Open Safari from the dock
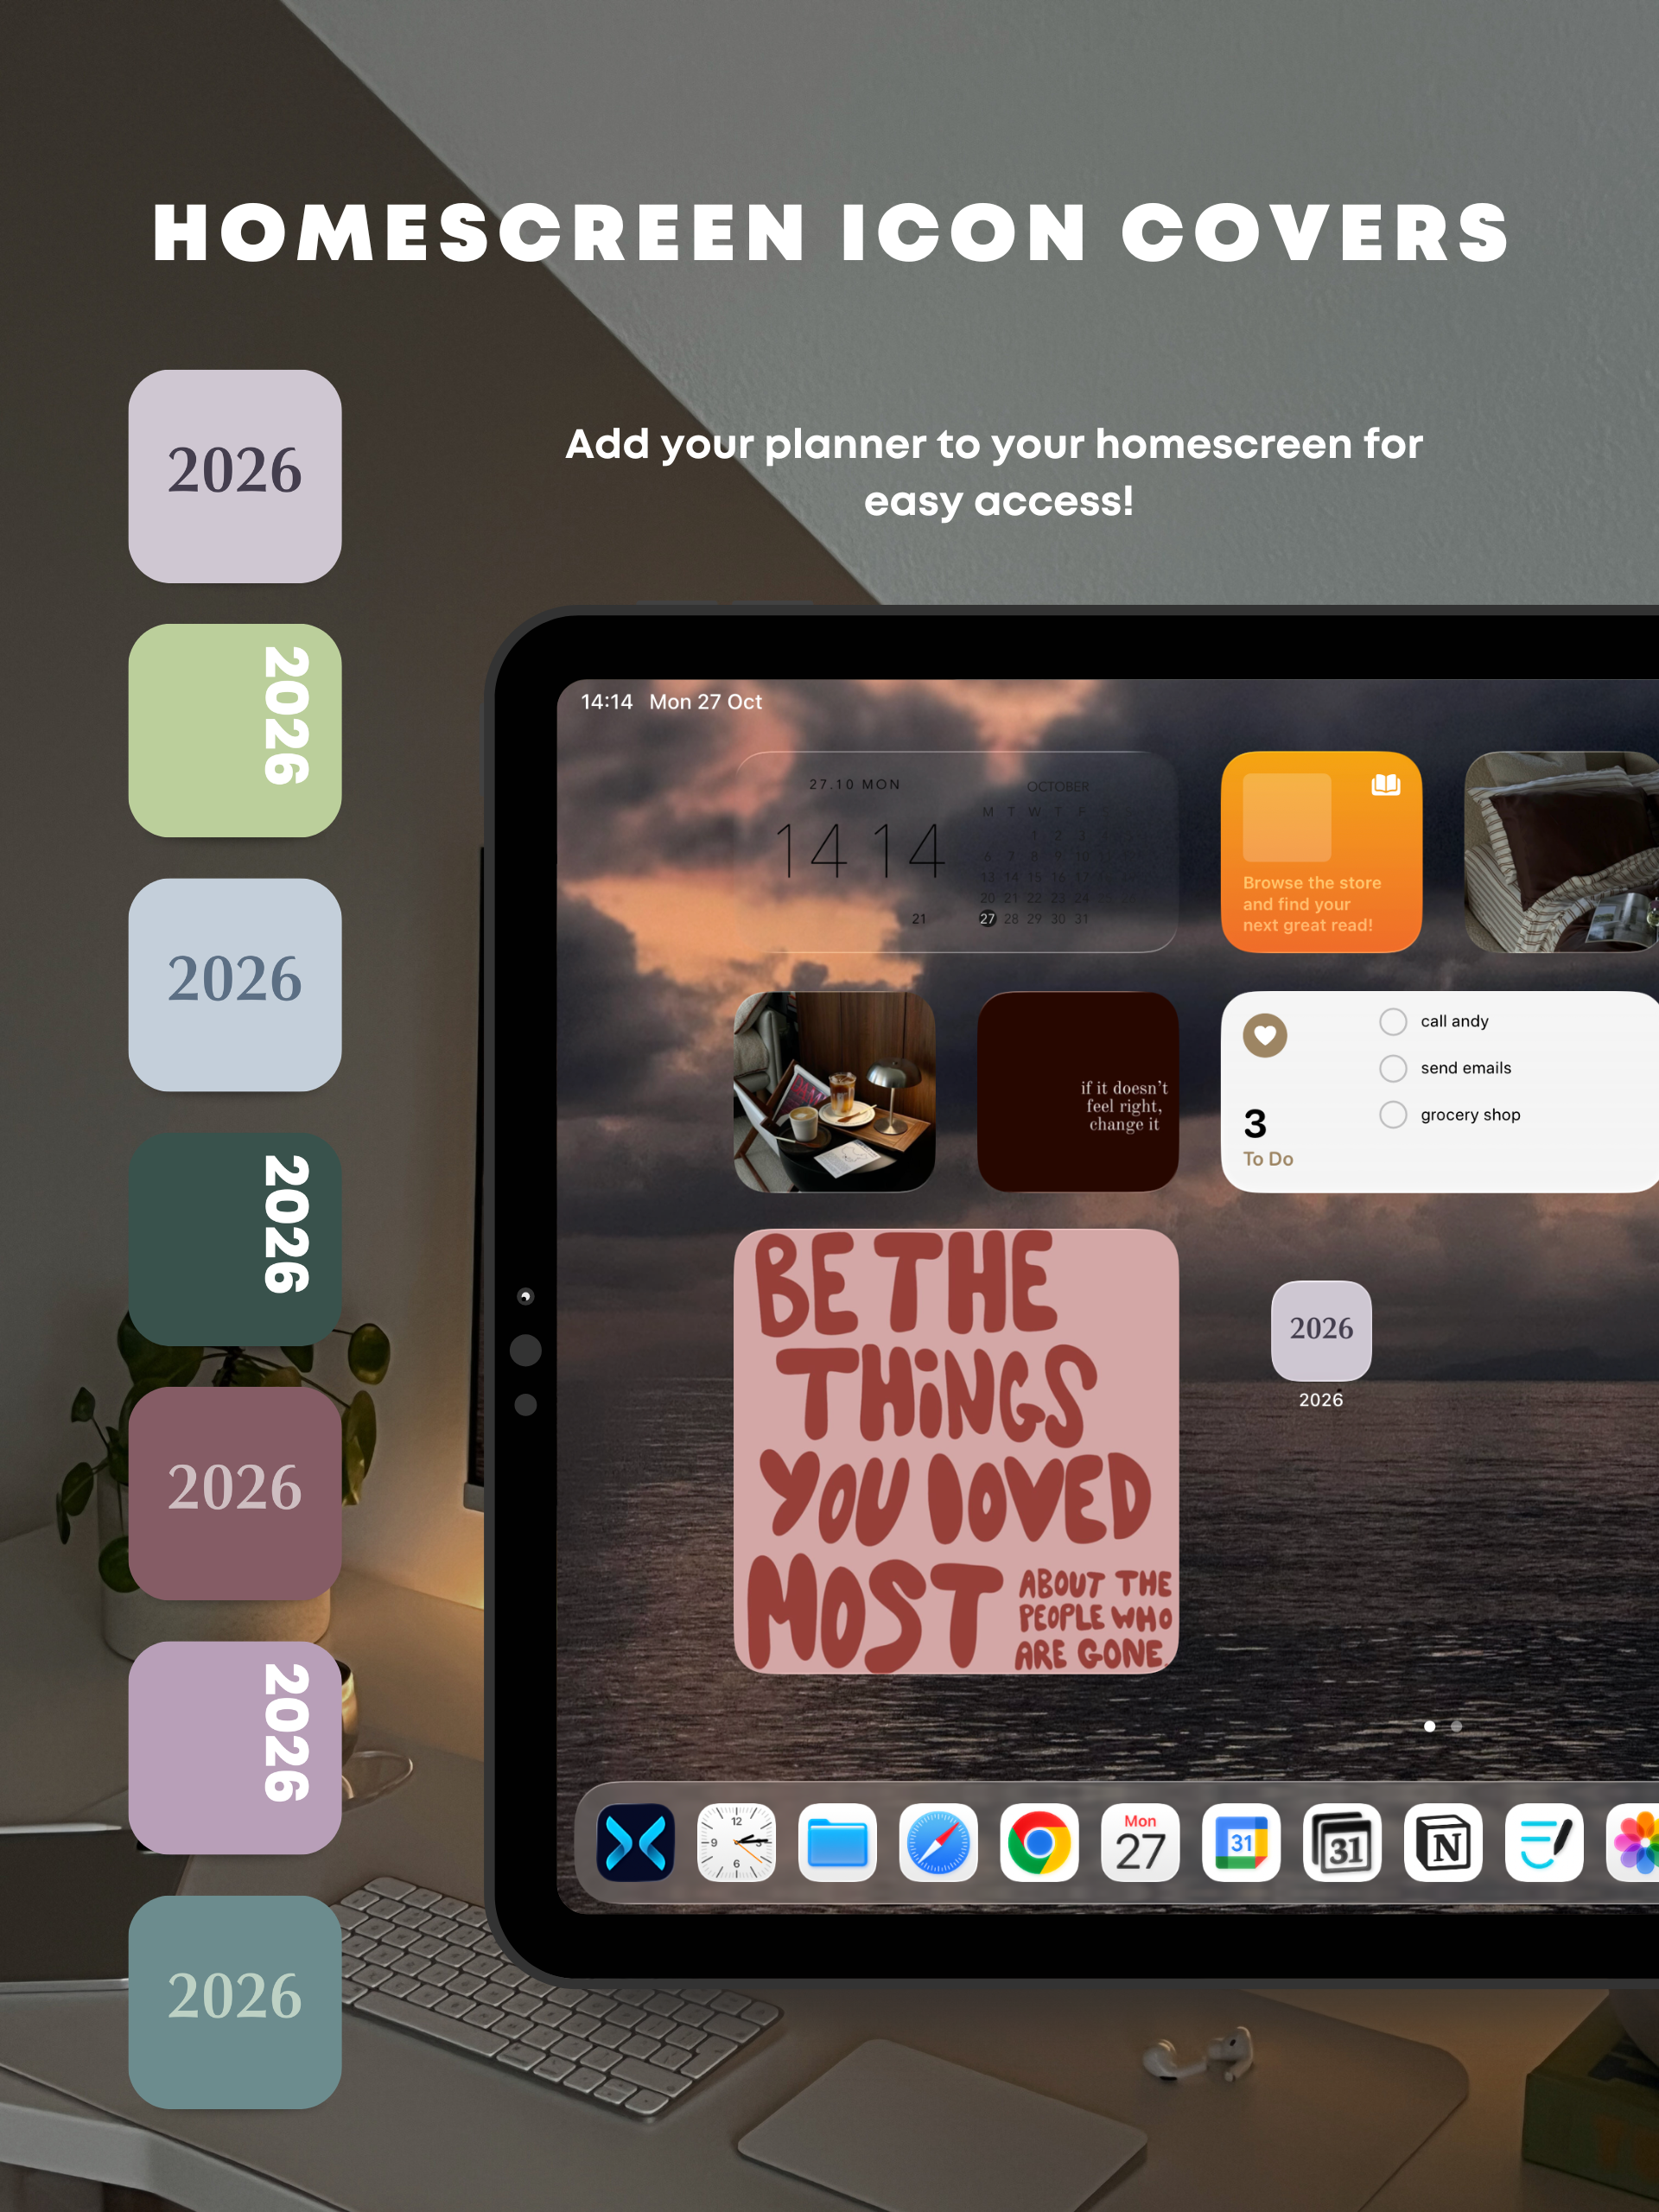The width and height of the screenshot is (1659, 2212). [x=938, y=1842]
